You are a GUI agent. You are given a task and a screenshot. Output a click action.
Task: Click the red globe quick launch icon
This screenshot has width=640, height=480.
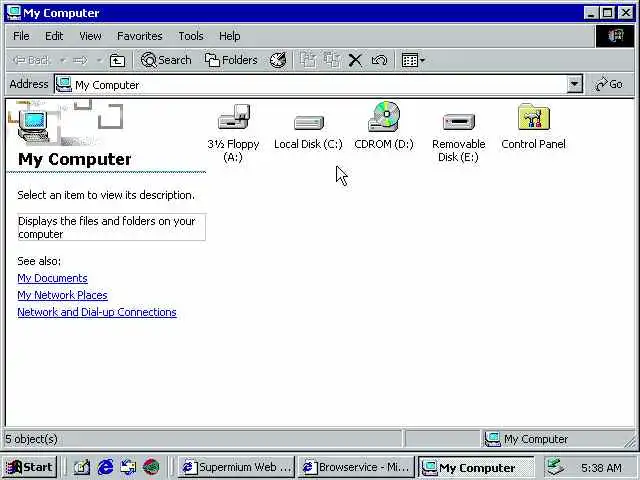click(151, 467)
